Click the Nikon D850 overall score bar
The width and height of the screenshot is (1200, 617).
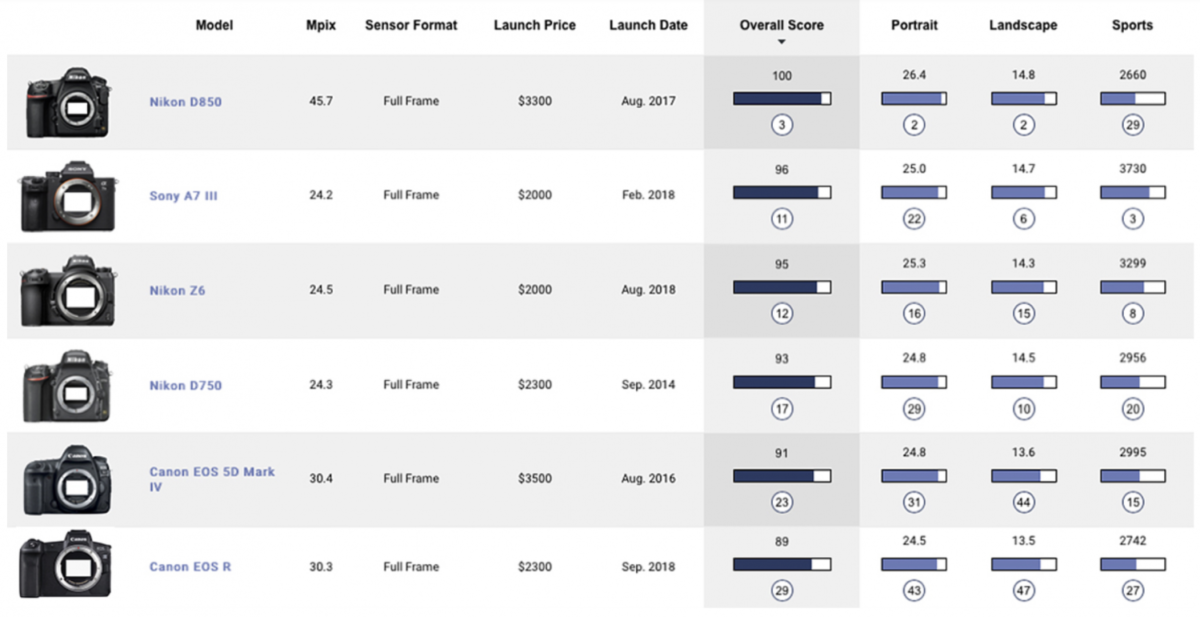click(782, 99)
